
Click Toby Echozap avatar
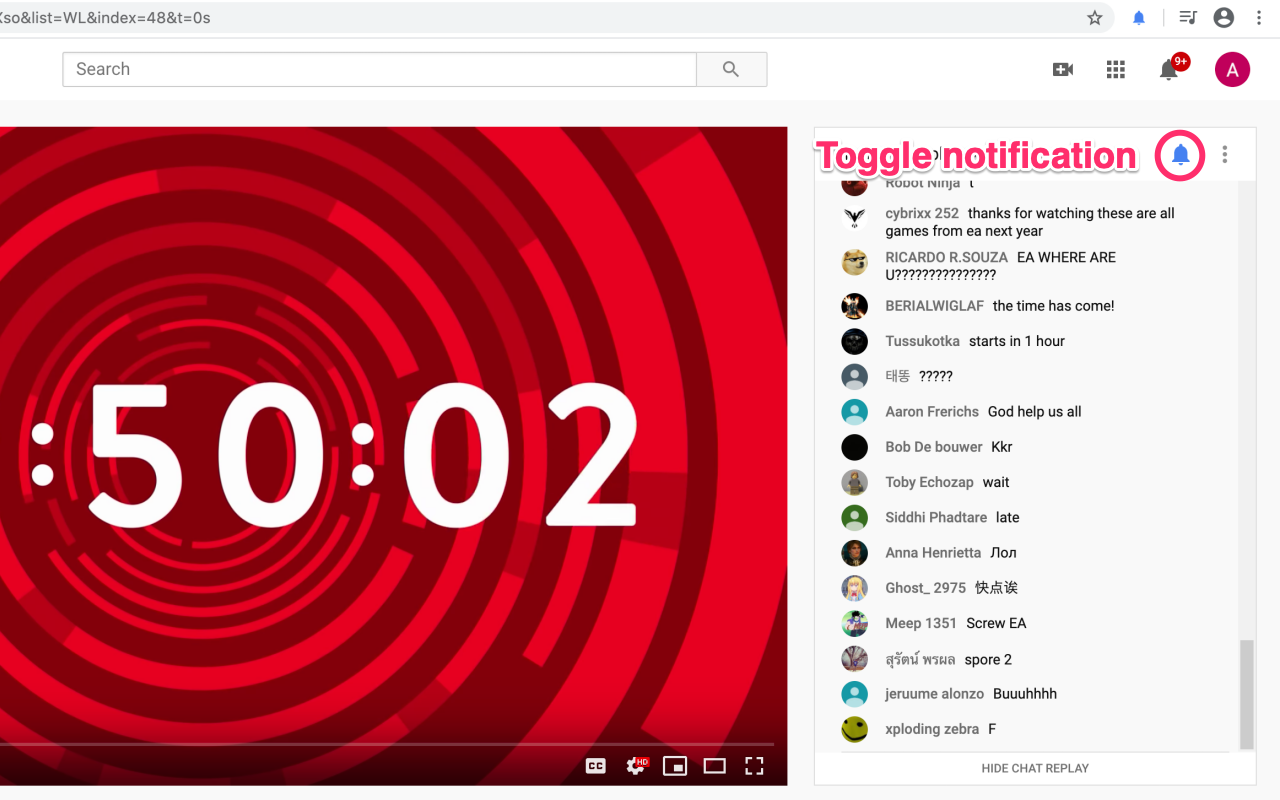coord(854,482)
